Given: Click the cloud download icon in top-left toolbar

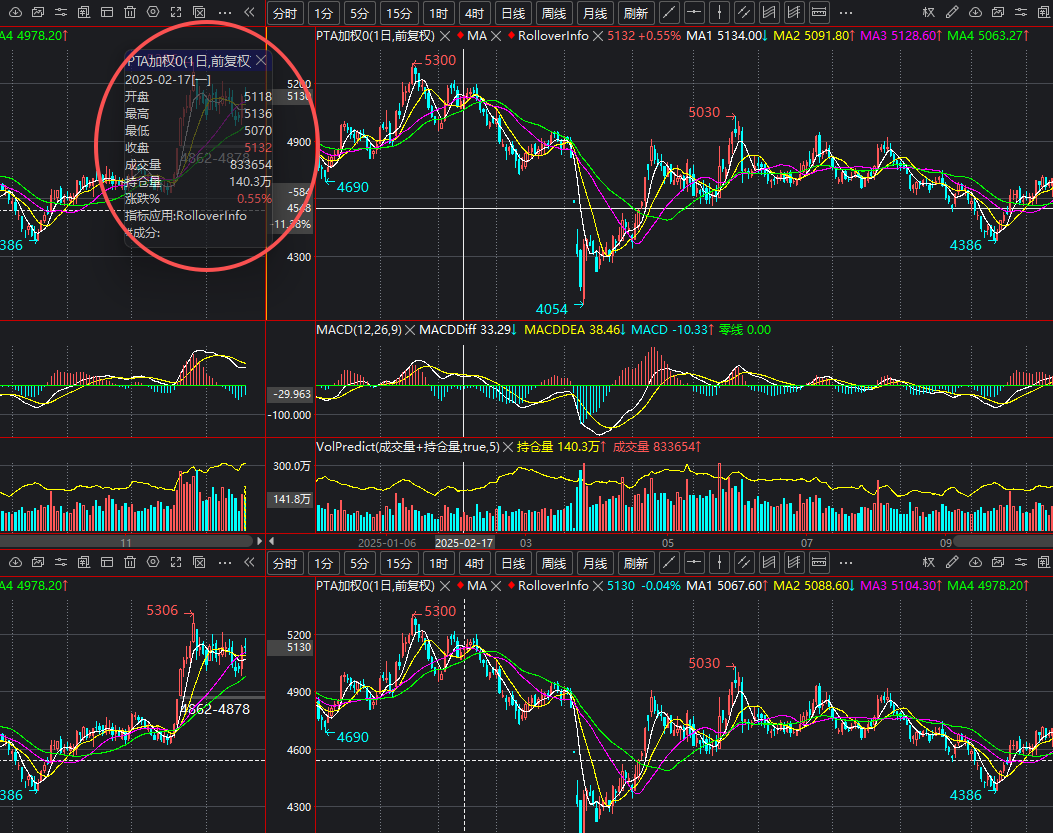Looking at the screenshot, I should coord(14,13).
